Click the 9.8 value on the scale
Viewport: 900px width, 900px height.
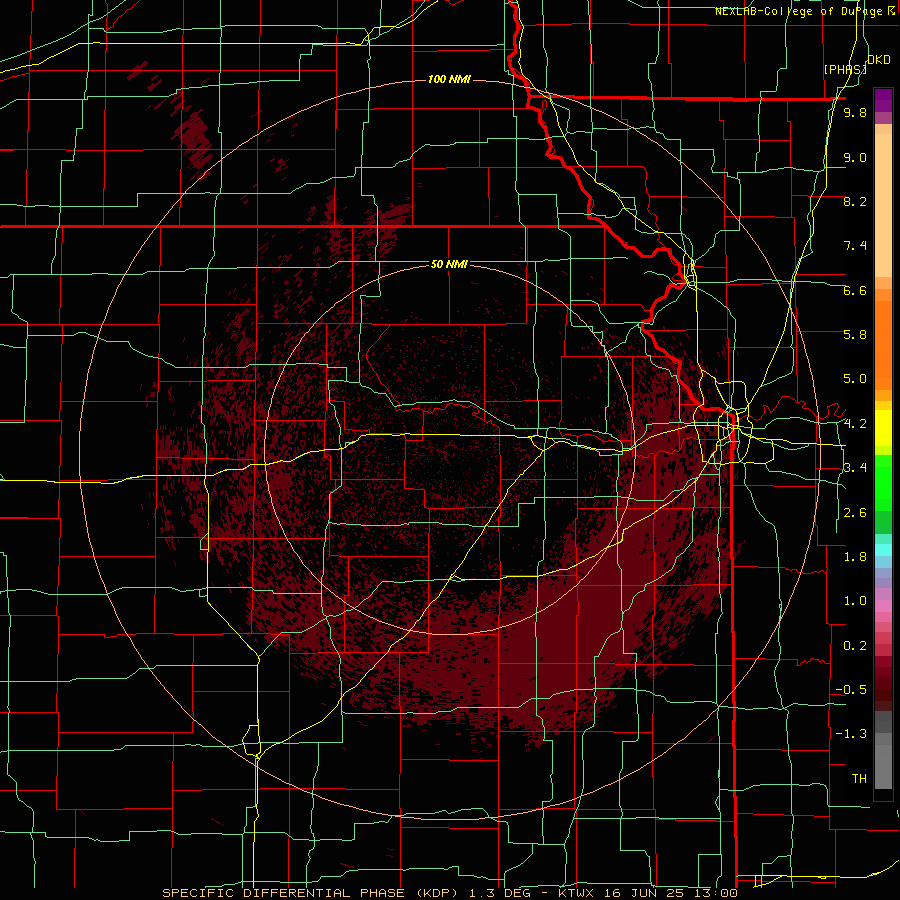855,113
